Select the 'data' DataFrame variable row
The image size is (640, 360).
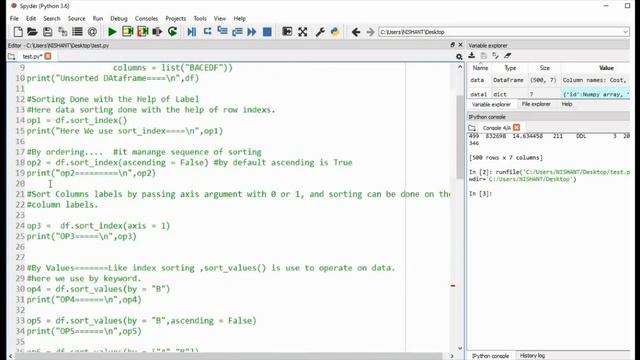point(549,80)
